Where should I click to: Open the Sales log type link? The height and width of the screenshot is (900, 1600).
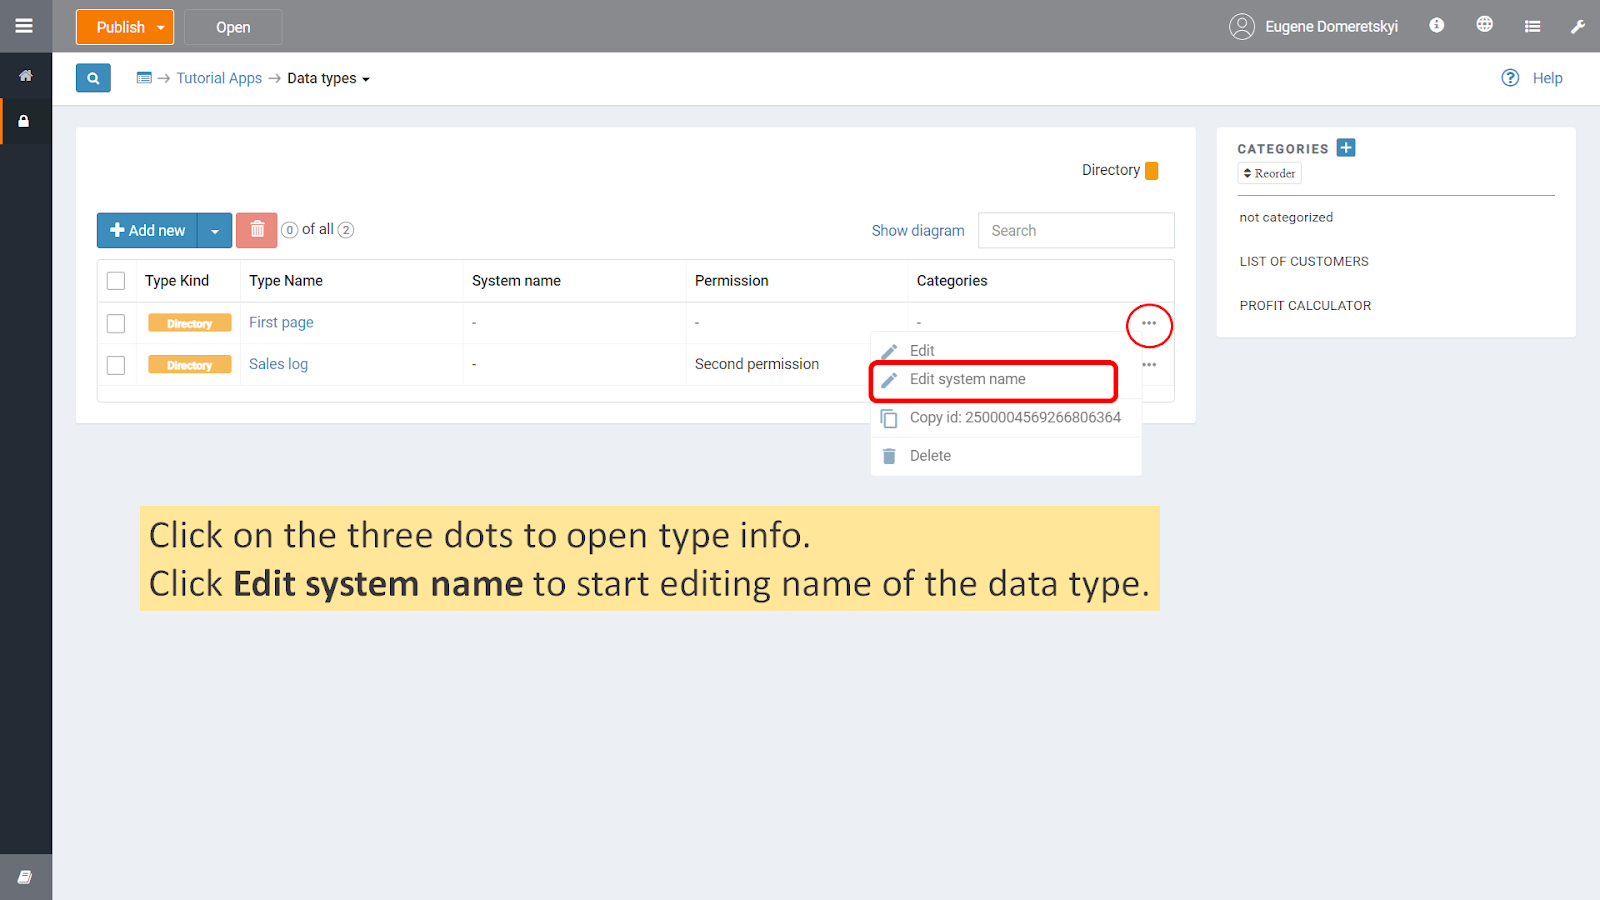coord(278,364)
